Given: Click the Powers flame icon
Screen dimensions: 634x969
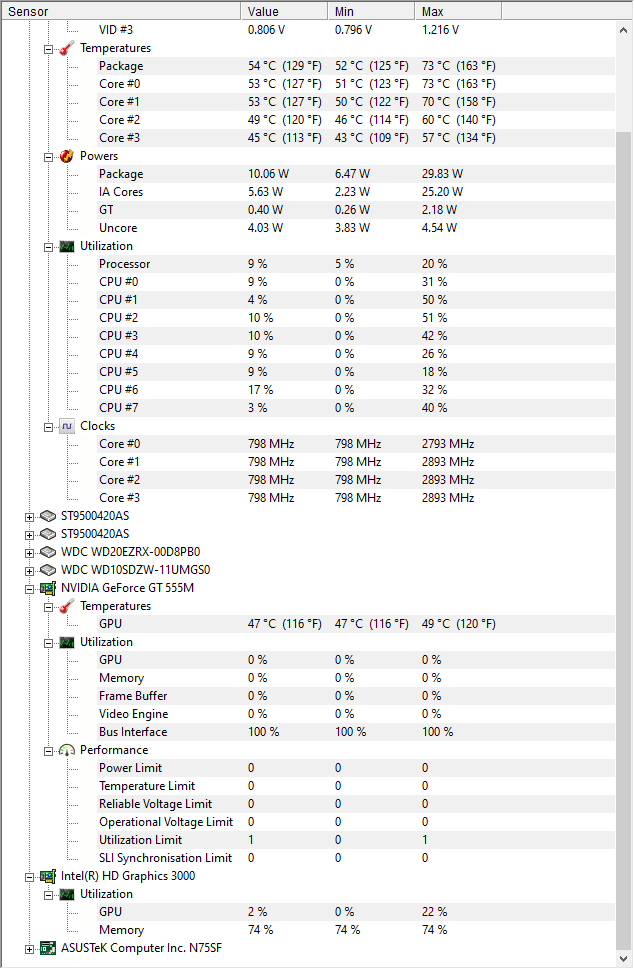Looking at the screenshot, I should click(x=67, y=156).
